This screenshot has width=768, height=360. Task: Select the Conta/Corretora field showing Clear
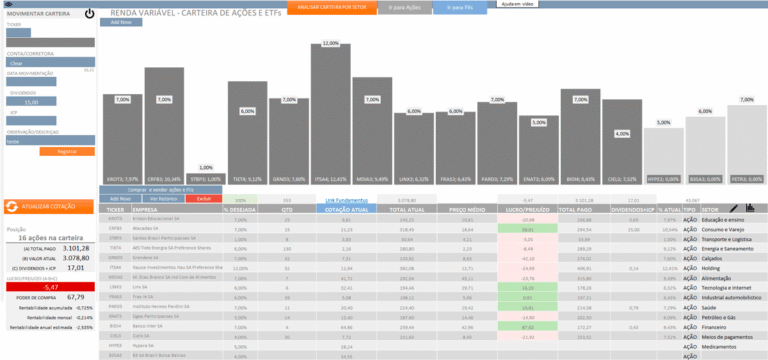click(x=50, y=62)
